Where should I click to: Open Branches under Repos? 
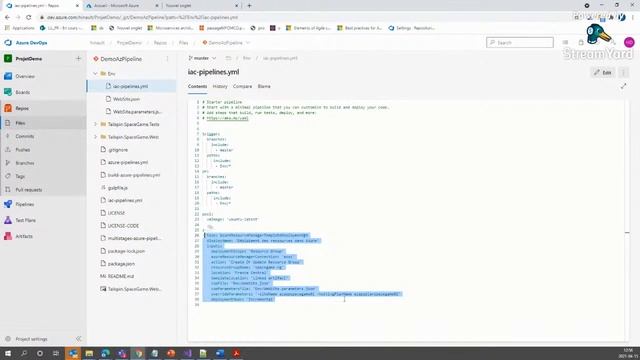tap(24, 163)
